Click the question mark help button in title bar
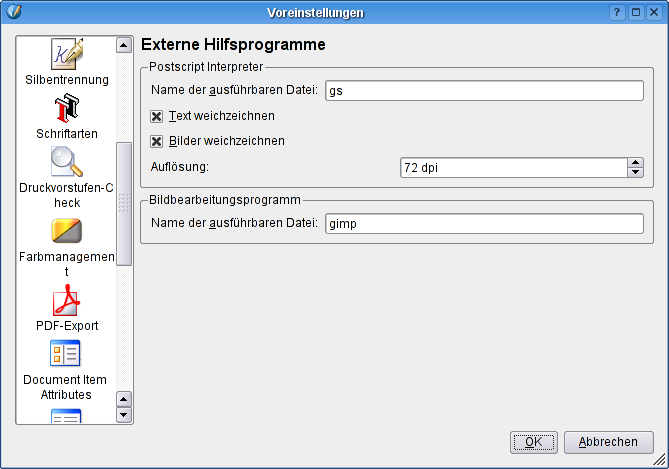669x469 pixels. pyautogui.click(x=617, y=12)
